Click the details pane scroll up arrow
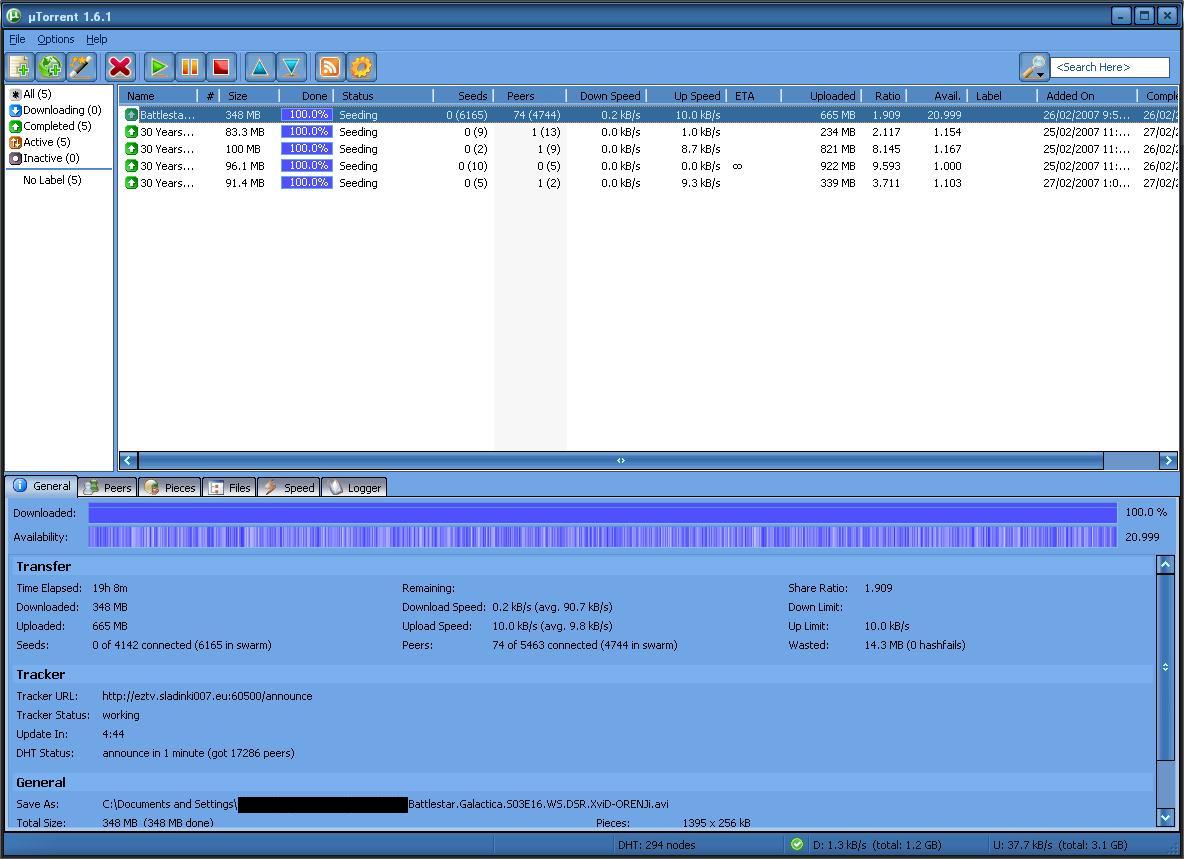This screenshot has width=1184, height=859. click(x=1165, y=565)
